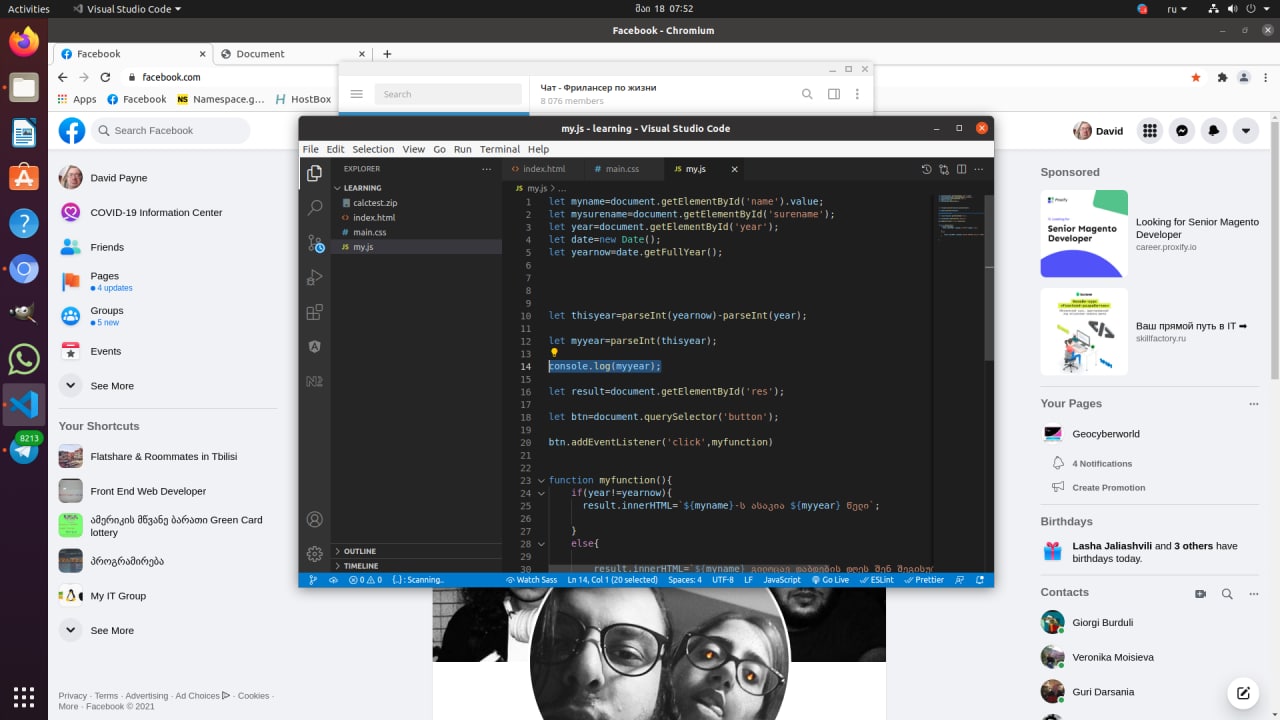This screenshot has width=1280, height=720.
Task: Toggle the side panel icon in Telegram chat header
Action: point(833,94)
